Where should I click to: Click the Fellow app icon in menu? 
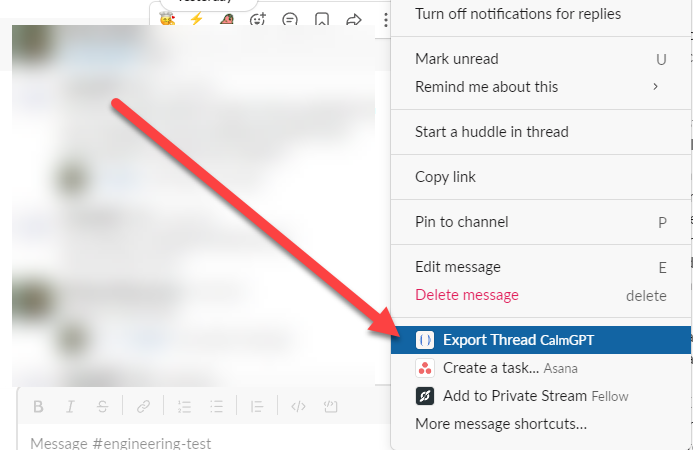point(425,396)
